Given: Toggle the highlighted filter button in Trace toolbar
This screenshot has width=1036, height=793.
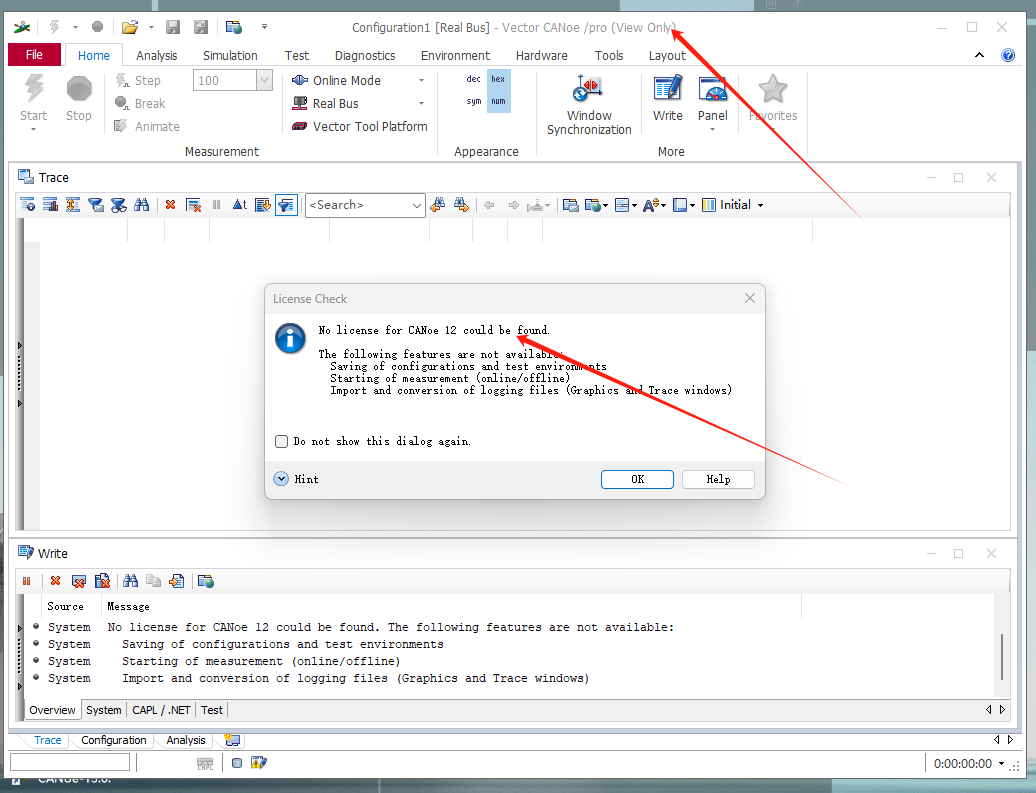Looking at the screenshot, I should point(286,205).
